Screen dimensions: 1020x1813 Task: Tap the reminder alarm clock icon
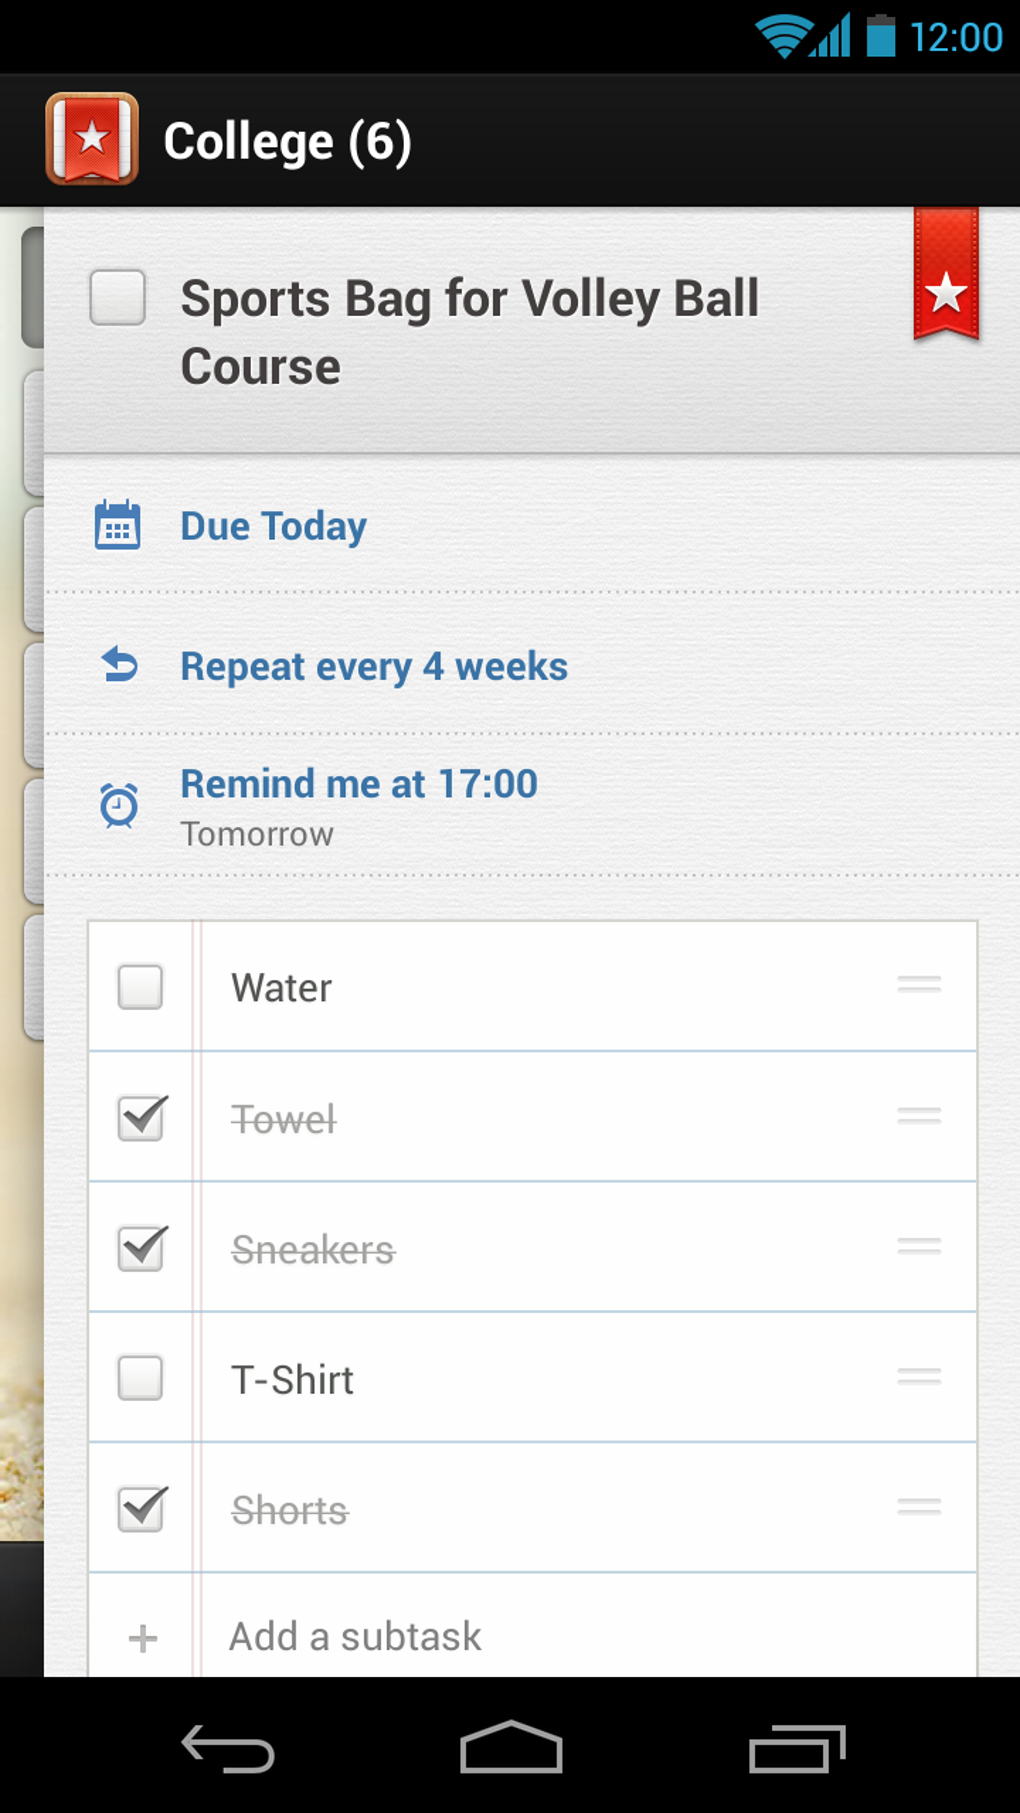tap(119, 805)
